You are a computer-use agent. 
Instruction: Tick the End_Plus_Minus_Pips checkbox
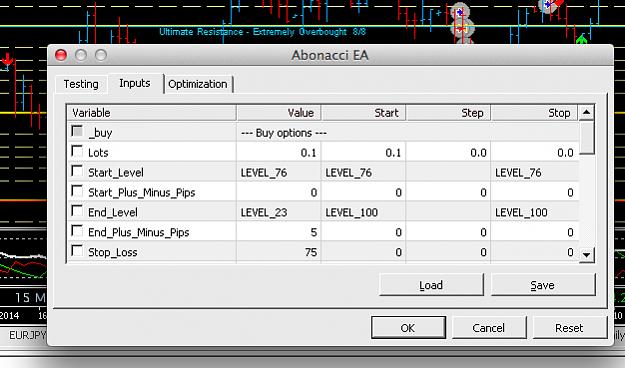coord(77,231)
